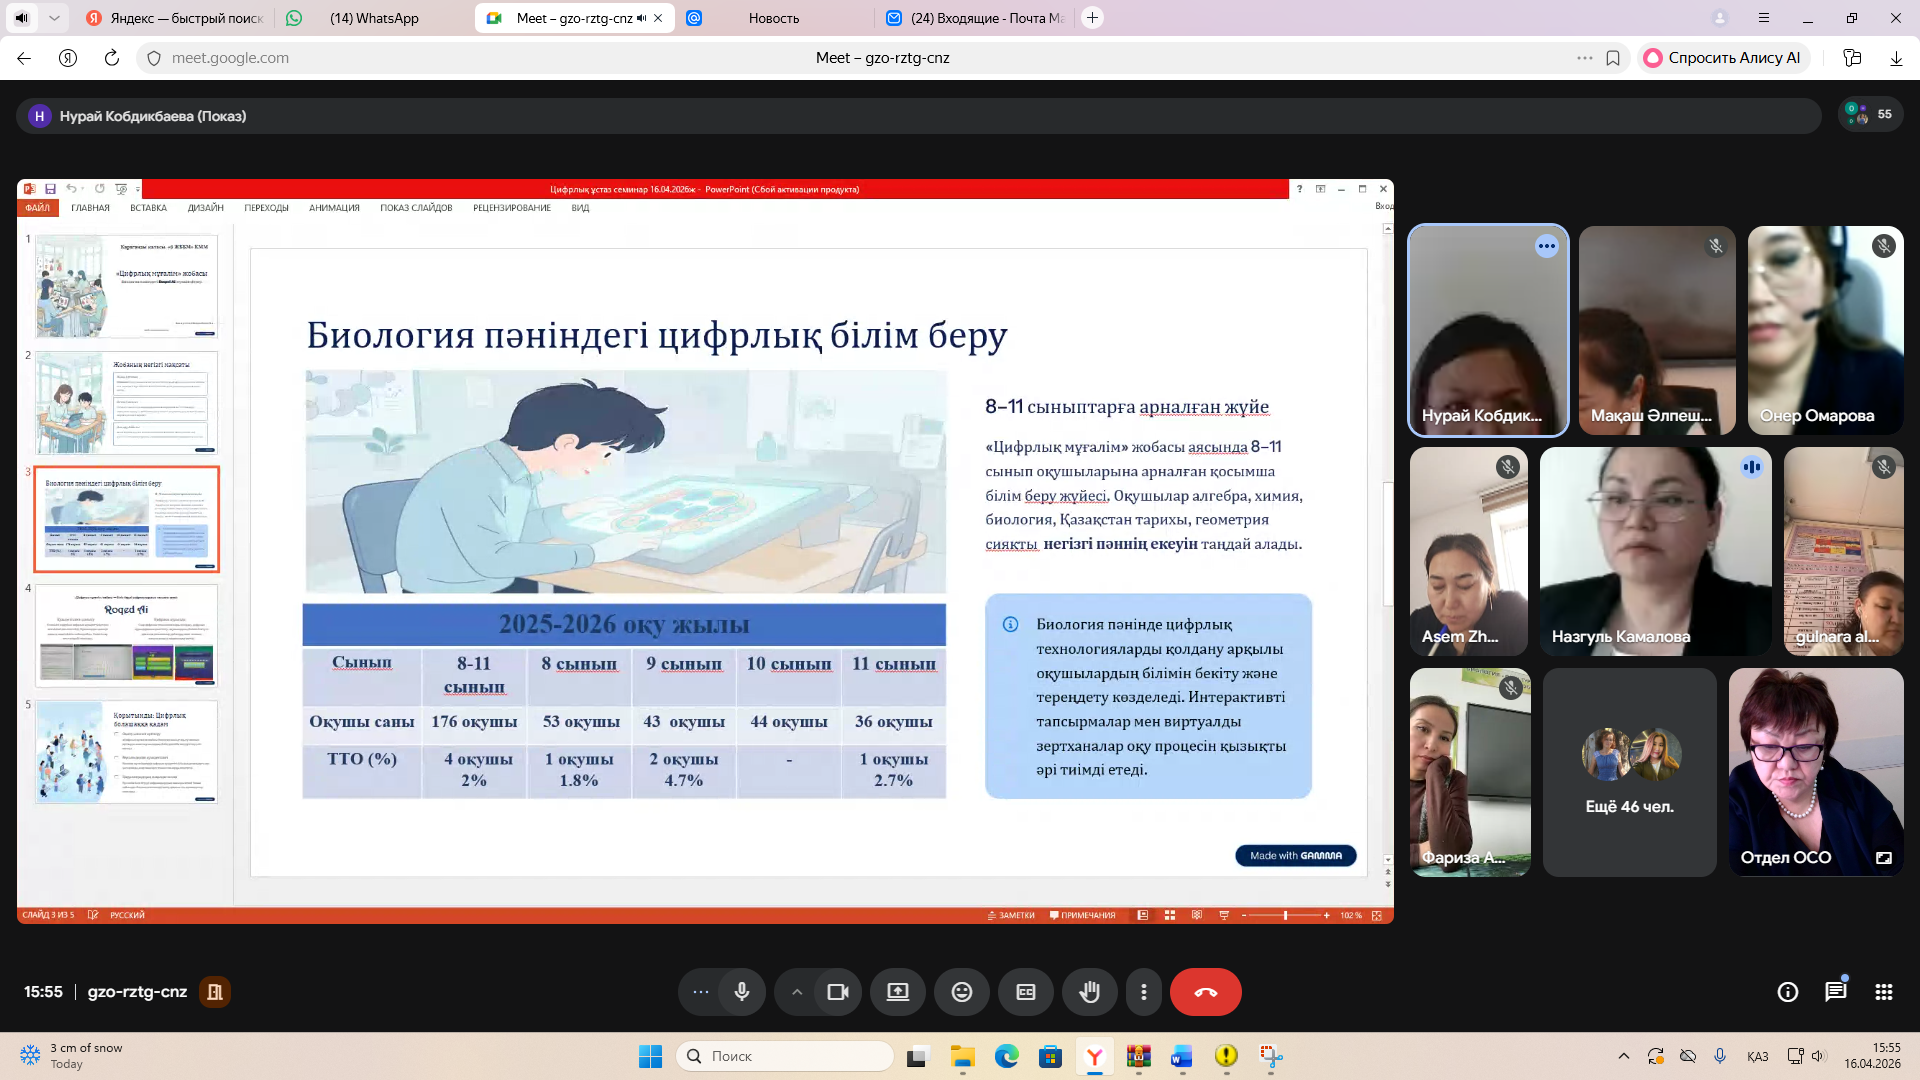
Task: Open the activities grid icon
Action: pyautogui.click(x=1883, y=992)
